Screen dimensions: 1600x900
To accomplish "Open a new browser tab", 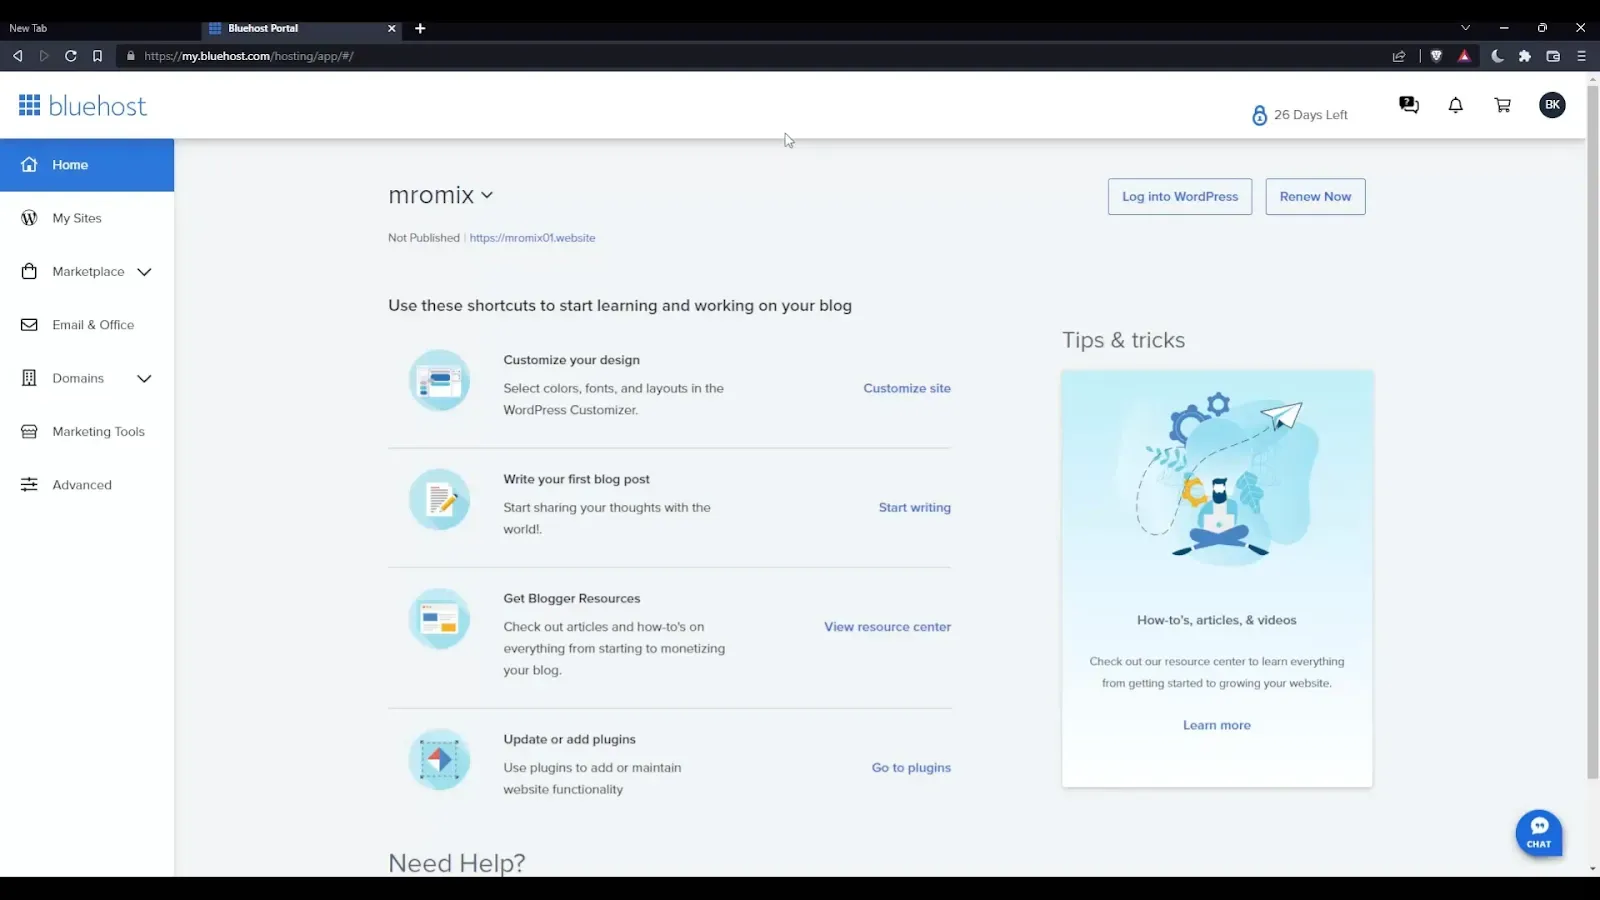I will (420, 28).
